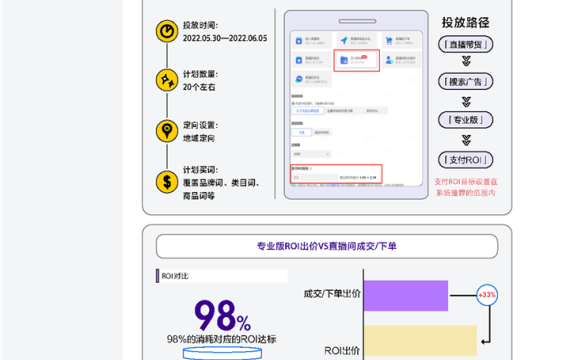
Task: Click the text 商品词等
Action: (199, 196)
